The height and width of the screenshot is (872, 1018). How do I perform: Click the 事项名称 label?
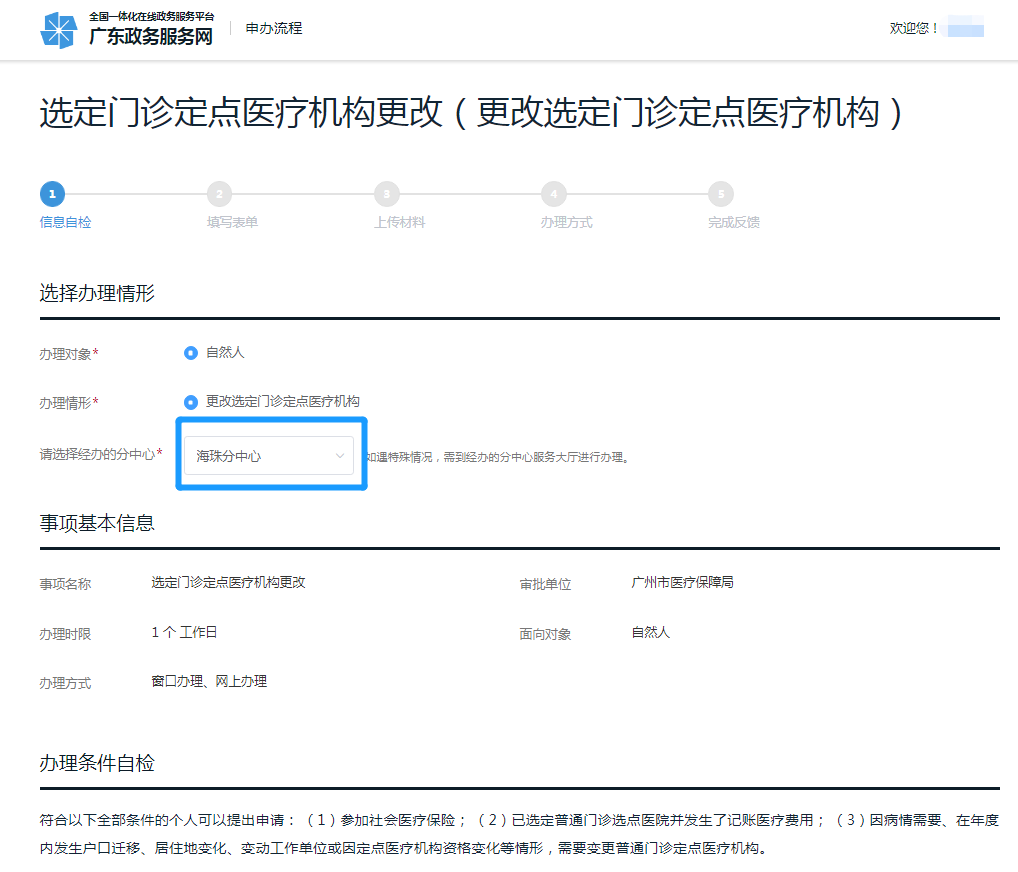66,584
